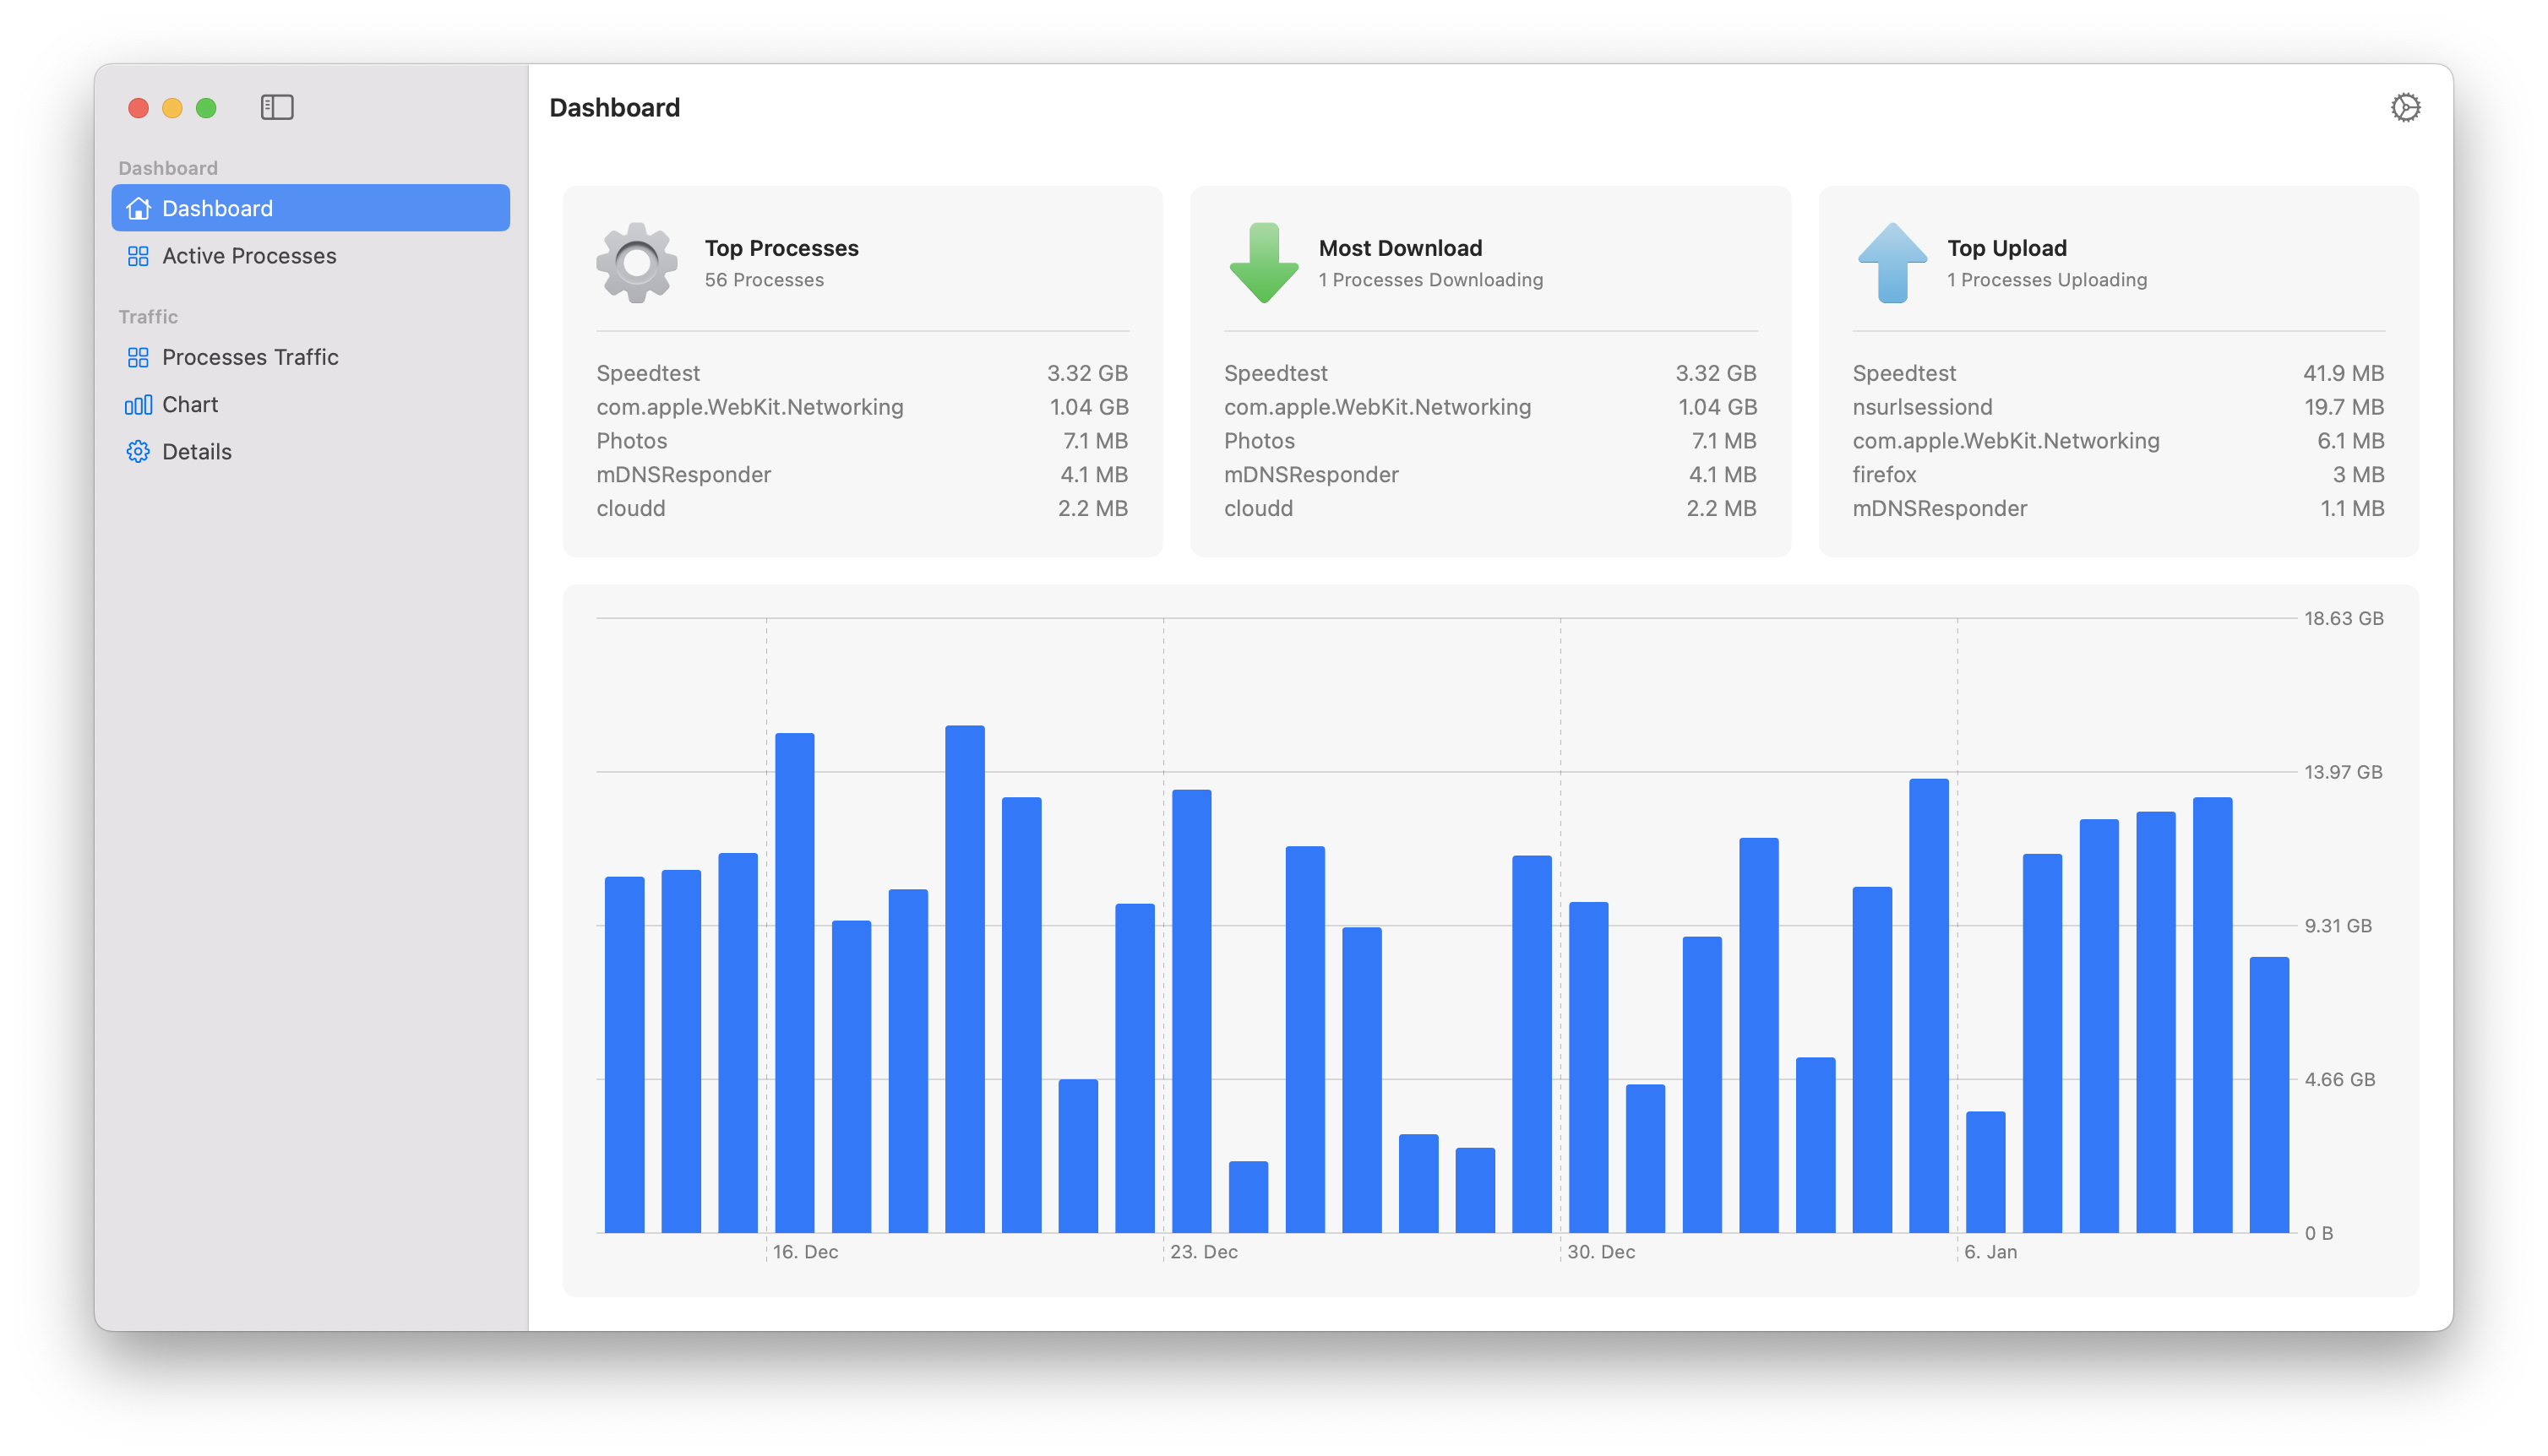
Task: Click the Details gear icon in sidebar
Action: [x=138, y=452]
